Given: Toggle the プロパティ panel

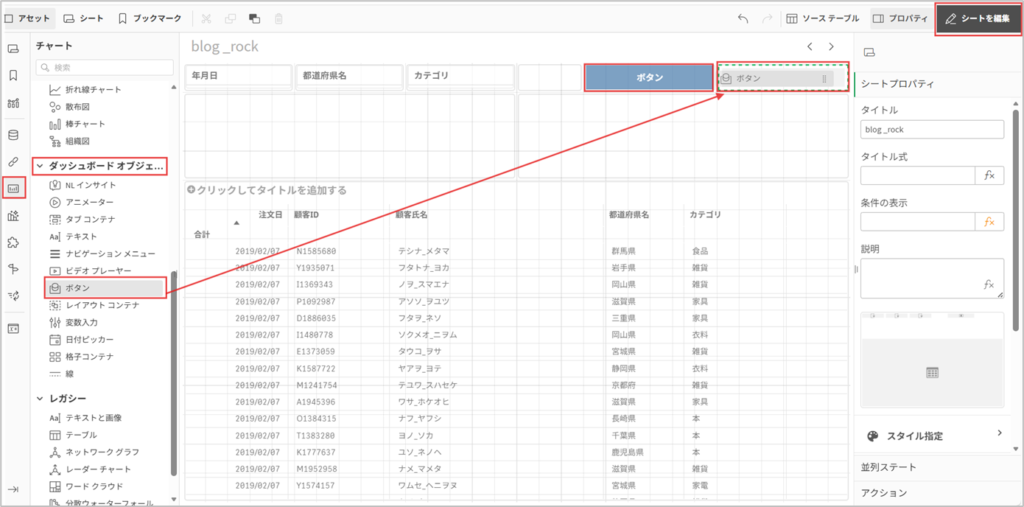Looking at the screenshot, I should pos(900,19).
